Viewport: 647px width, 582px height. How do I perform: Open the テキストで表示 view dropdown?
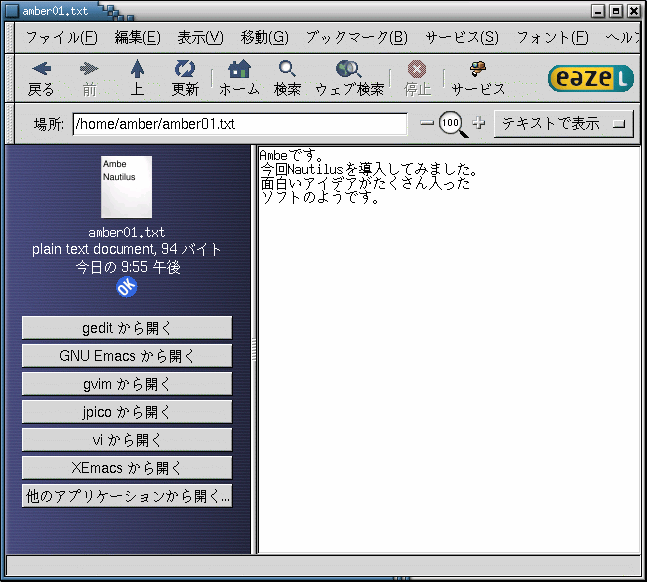click(564, 123)
